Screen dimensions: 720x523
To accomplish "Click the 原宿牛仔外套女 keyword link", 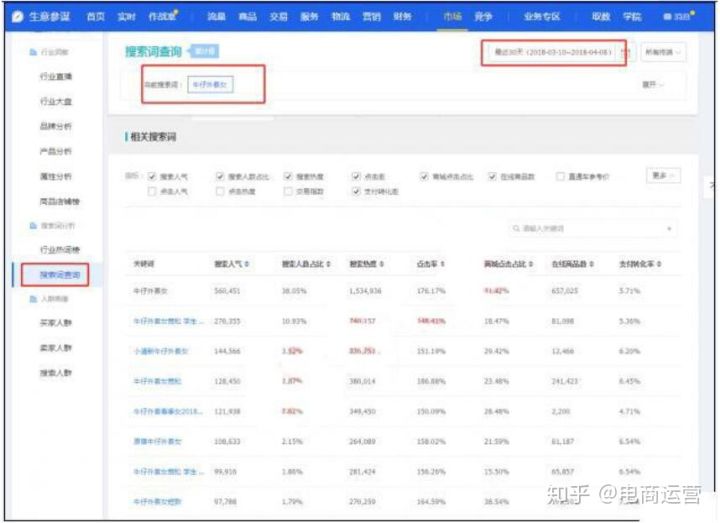I will [159, 440].
